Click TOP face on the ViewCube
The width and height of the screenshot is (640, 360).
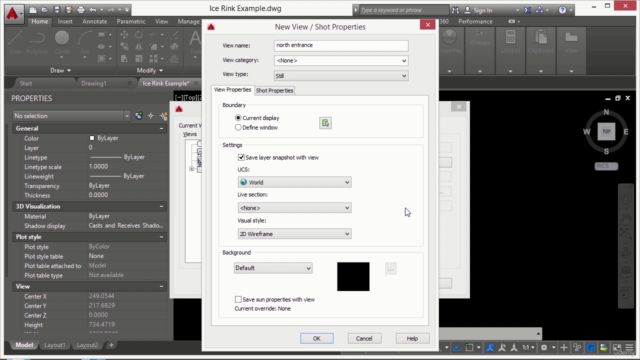[606, 131]
